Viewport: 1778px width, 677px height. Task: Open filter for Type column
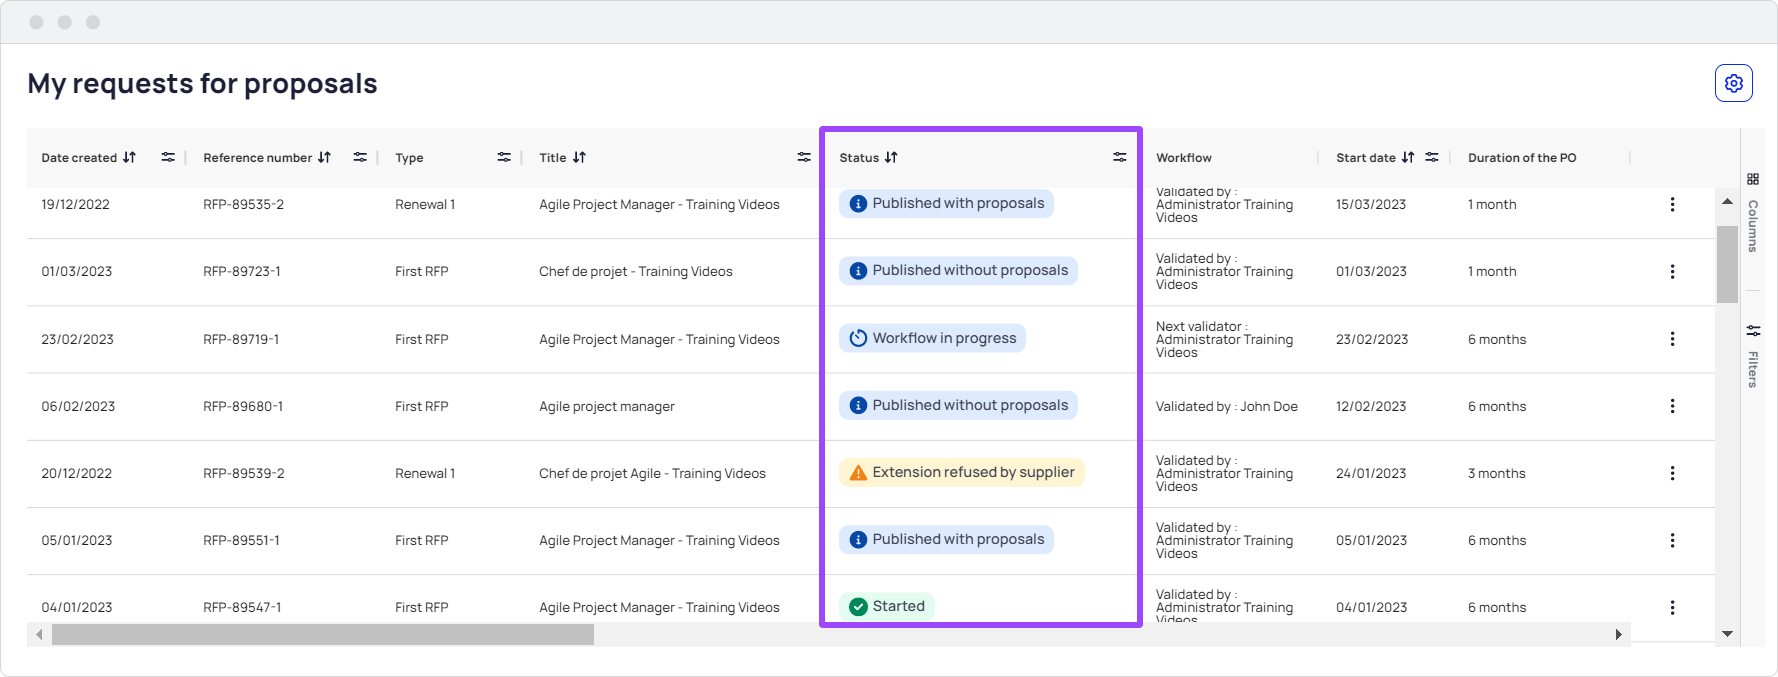504,158
